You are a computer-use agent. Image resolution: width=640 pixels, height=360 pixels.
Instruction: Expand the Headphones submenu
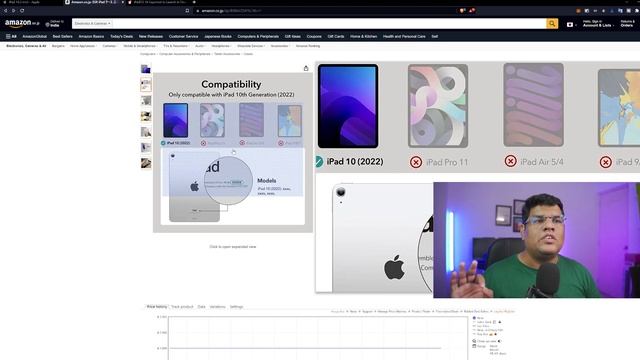pos(221,46)
